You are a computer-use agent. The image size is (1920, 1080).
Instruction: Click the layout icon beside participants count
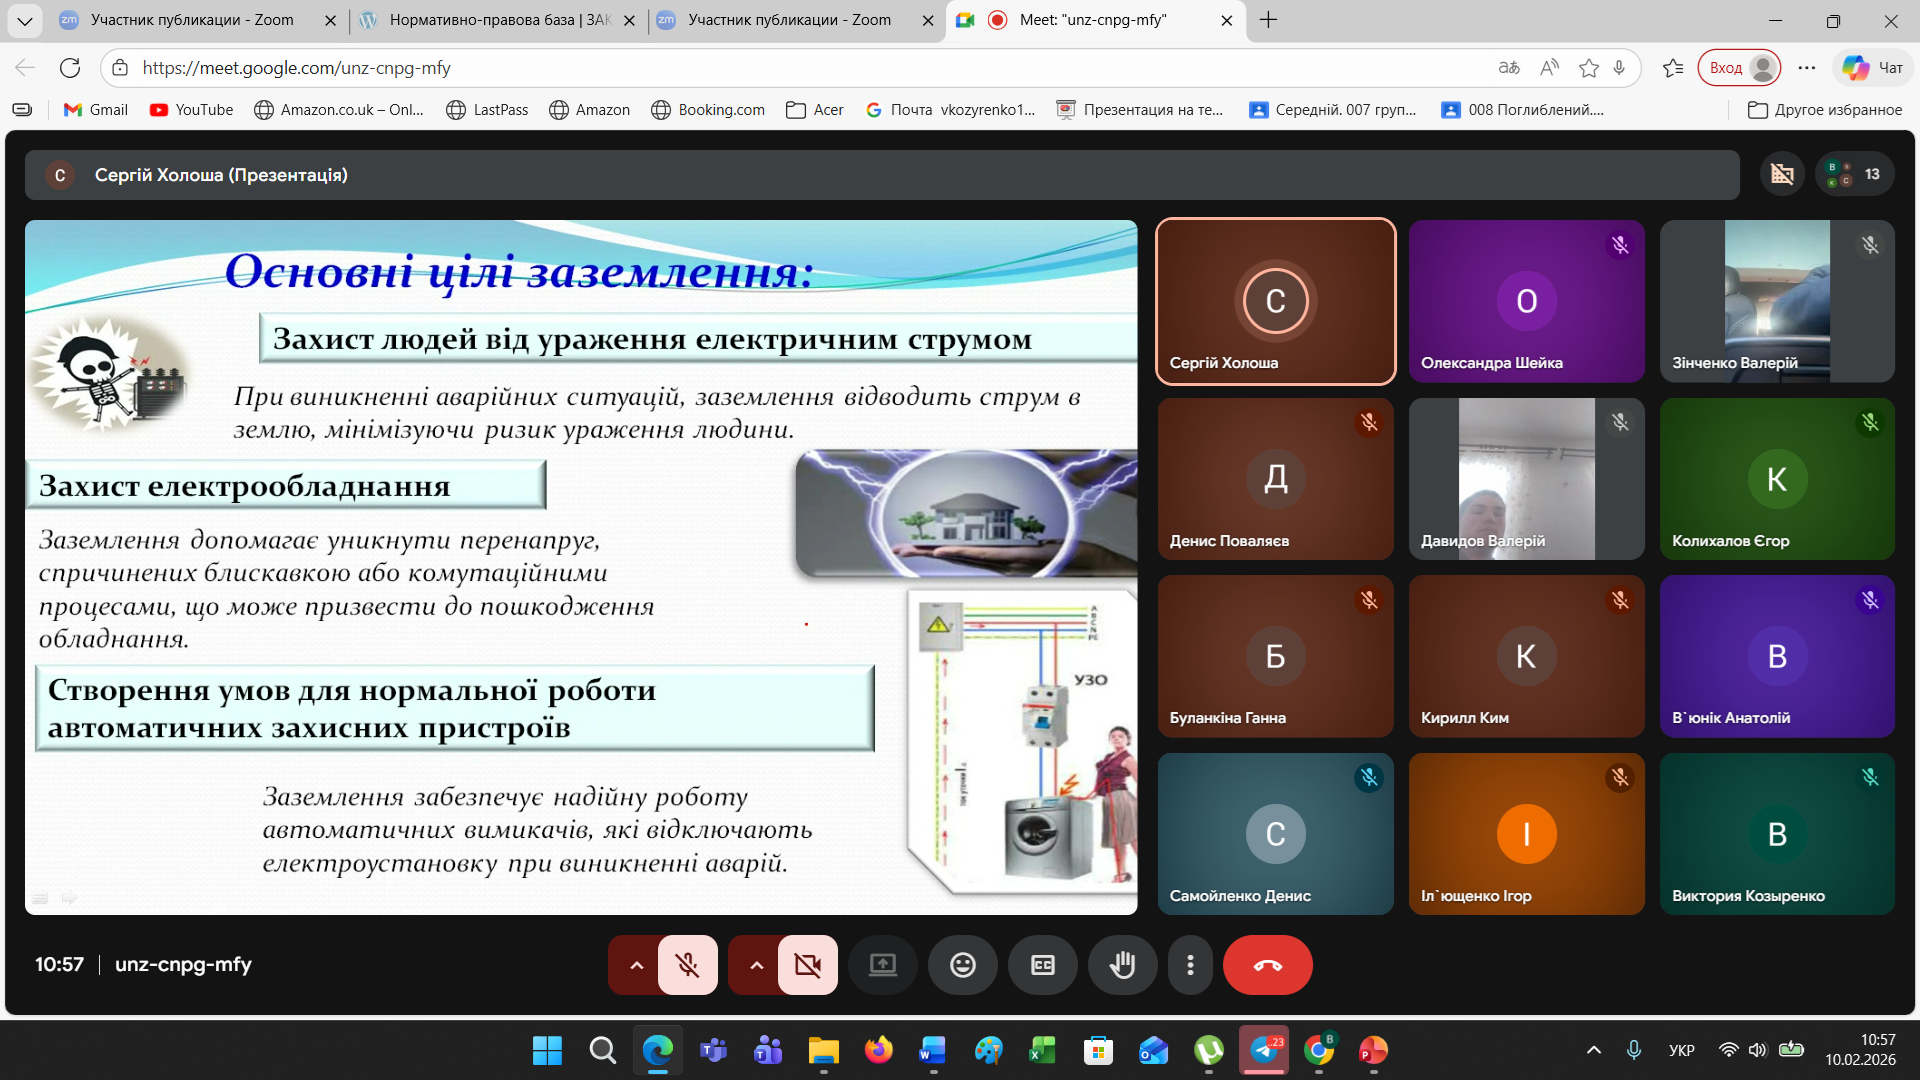point(1782,174)
